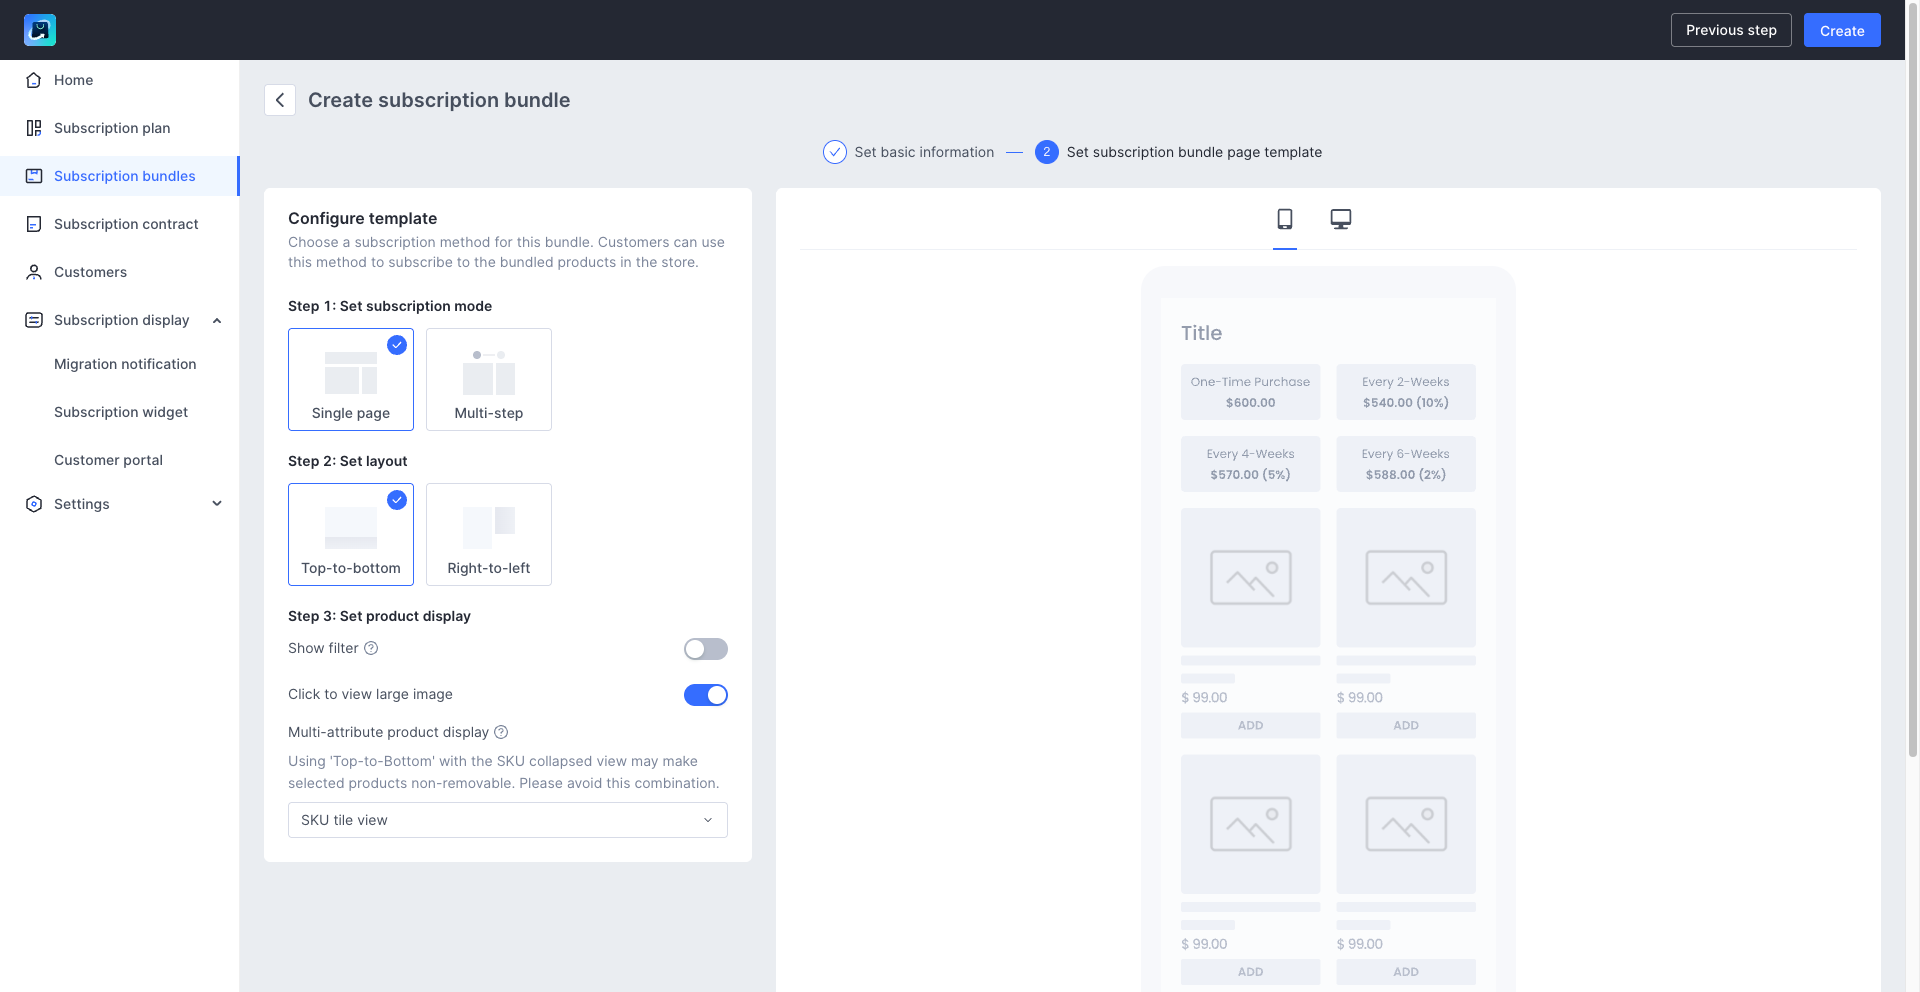Viewport: 1920px width, 992px height.
Task: Click the Every 2-Weeks plan in preview
Action: coord(1405,392)
